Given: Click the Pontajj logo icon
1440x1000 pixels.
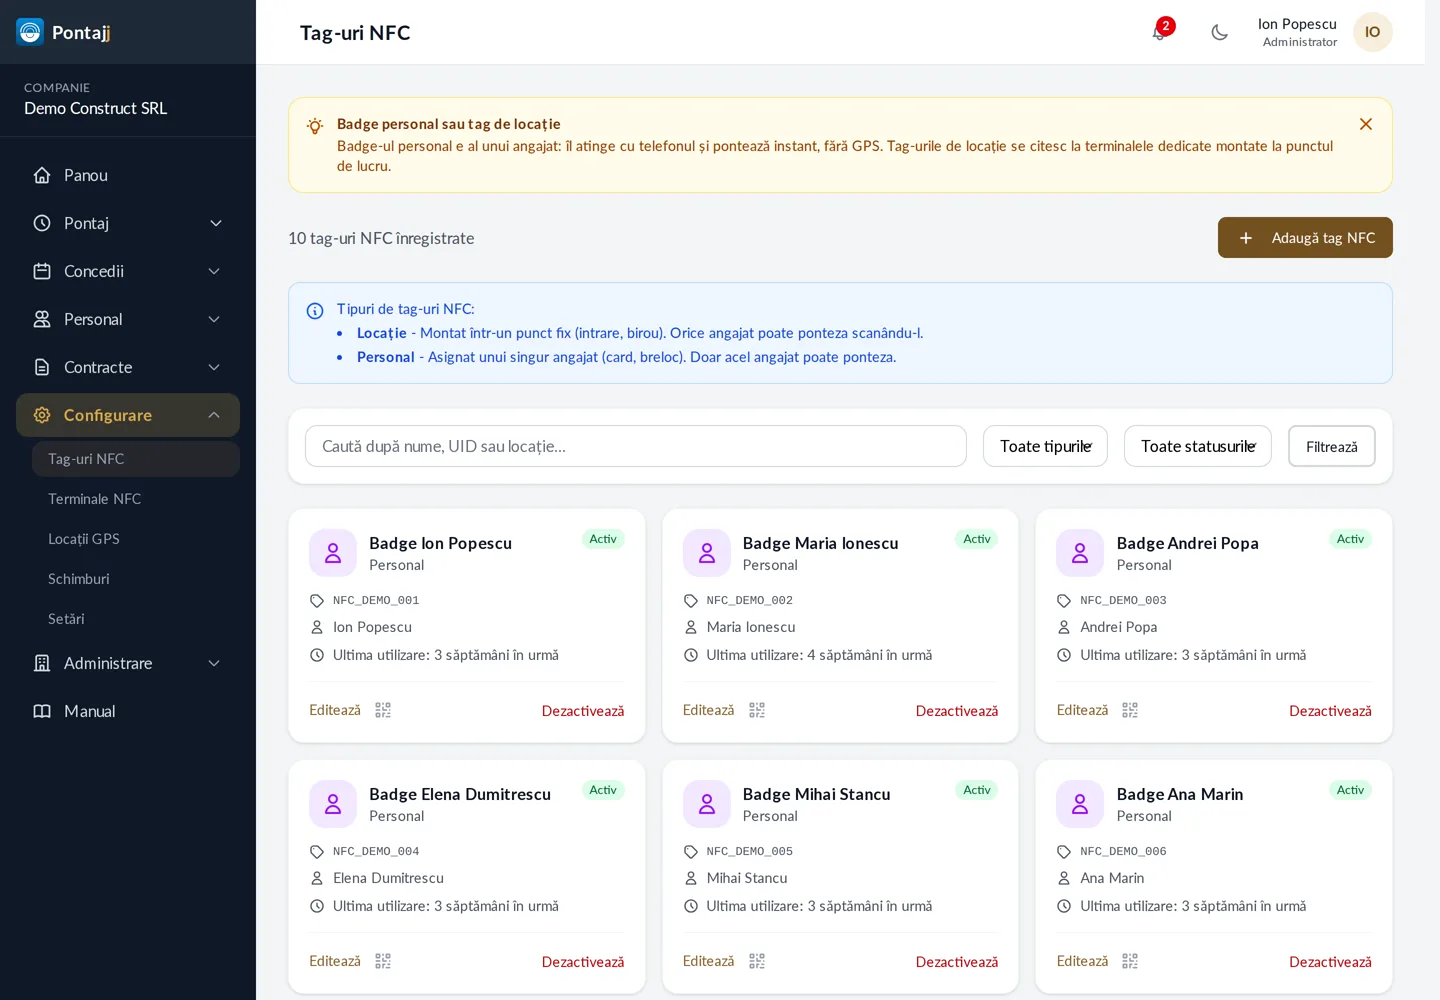Looking at the screenshot, I should click(30, 32).
